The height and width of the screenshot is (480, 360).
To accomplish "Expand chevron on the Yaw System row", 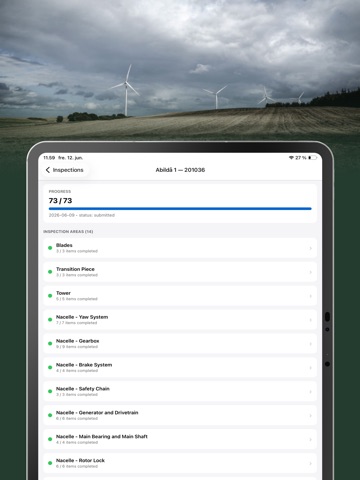I will tap(311, 320).
